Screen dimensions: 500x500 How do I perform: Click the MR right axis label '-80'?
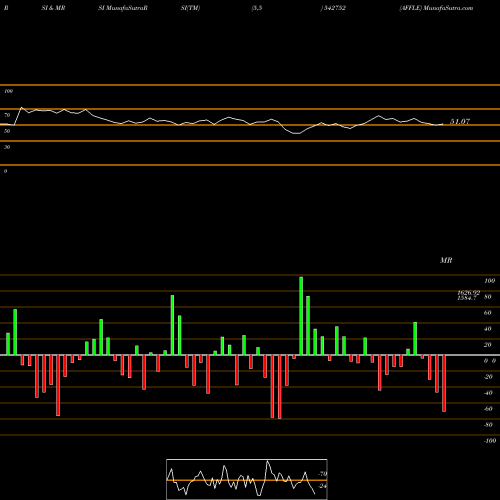coord(488,425)
